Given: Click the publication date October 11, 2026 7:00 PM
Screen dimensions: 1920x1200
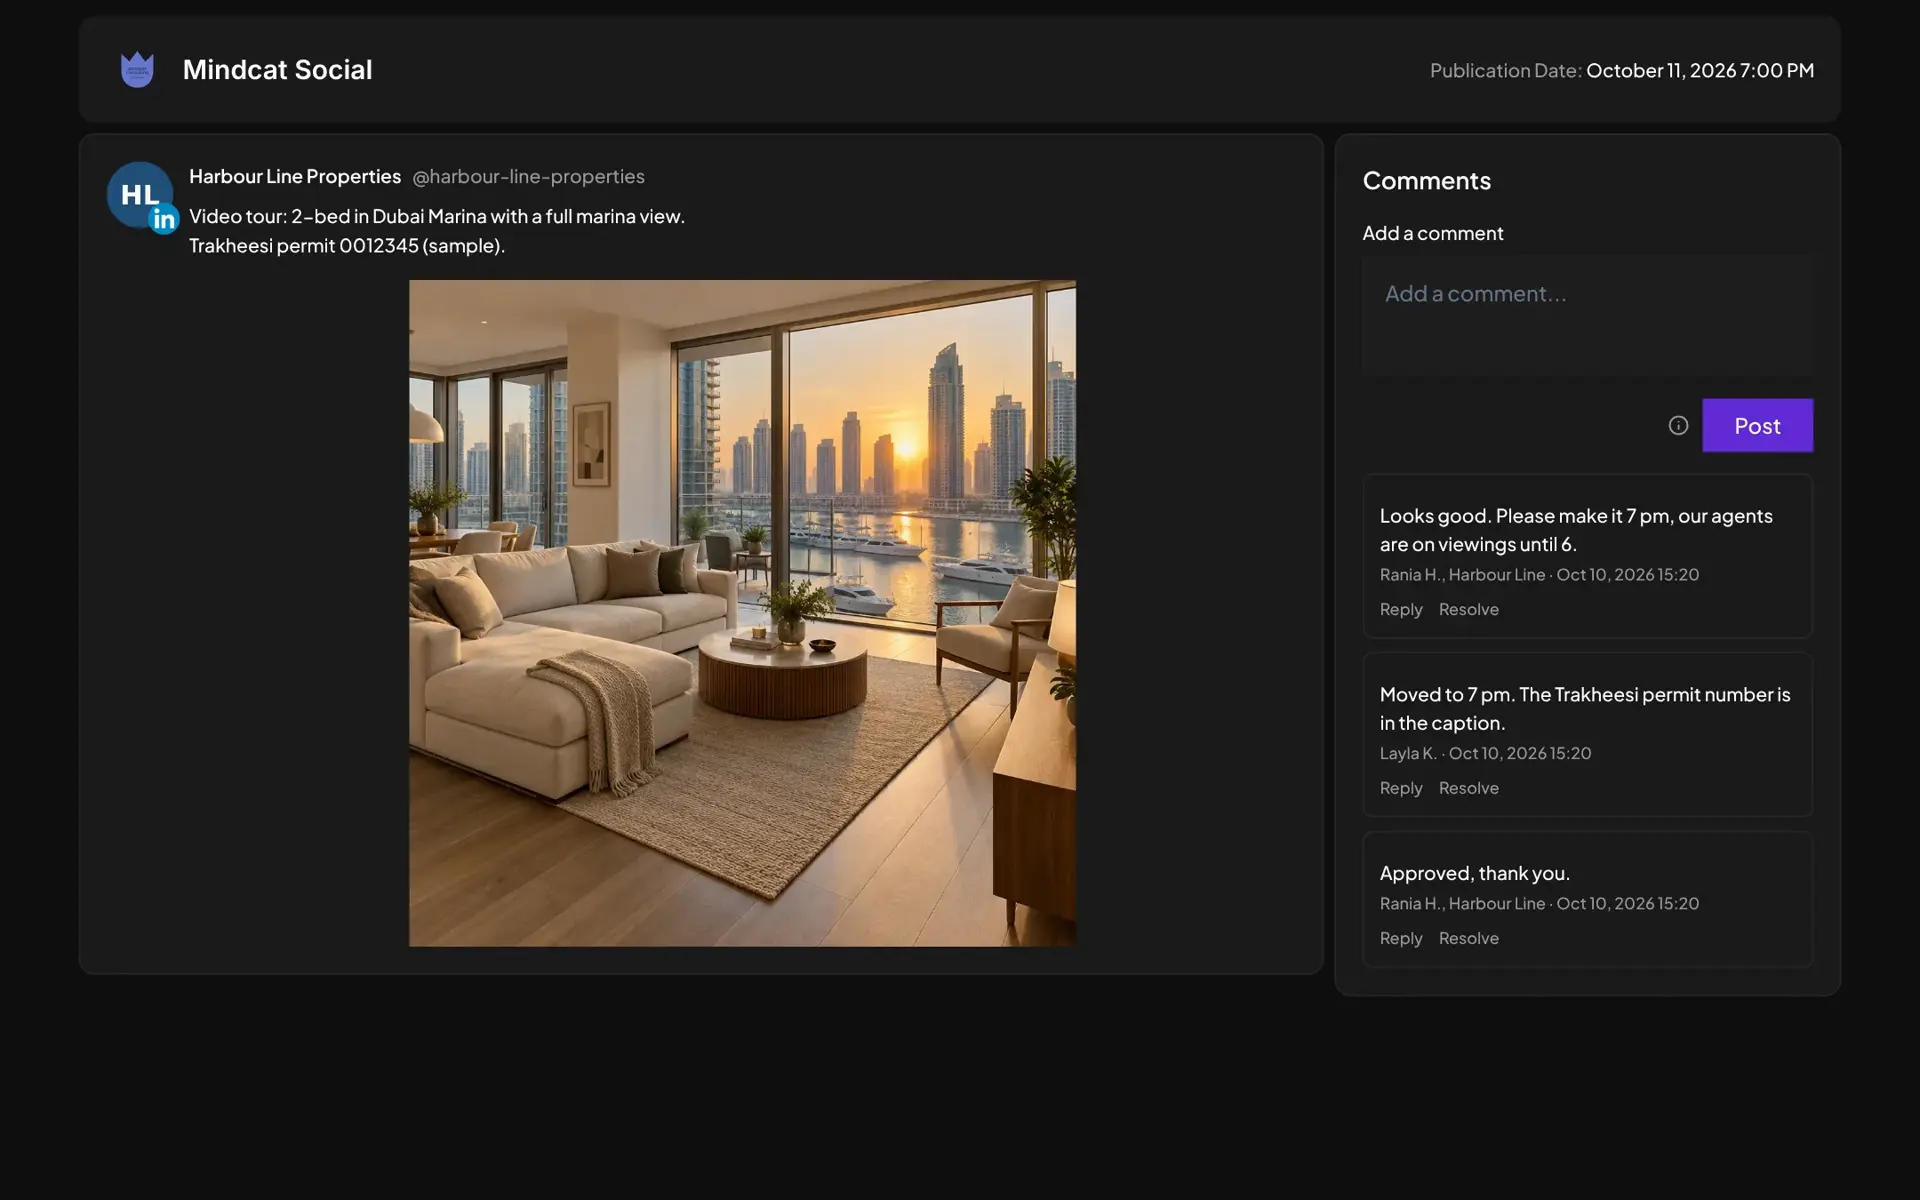Looking at the screenshot, I should [x=1700, y=70].
